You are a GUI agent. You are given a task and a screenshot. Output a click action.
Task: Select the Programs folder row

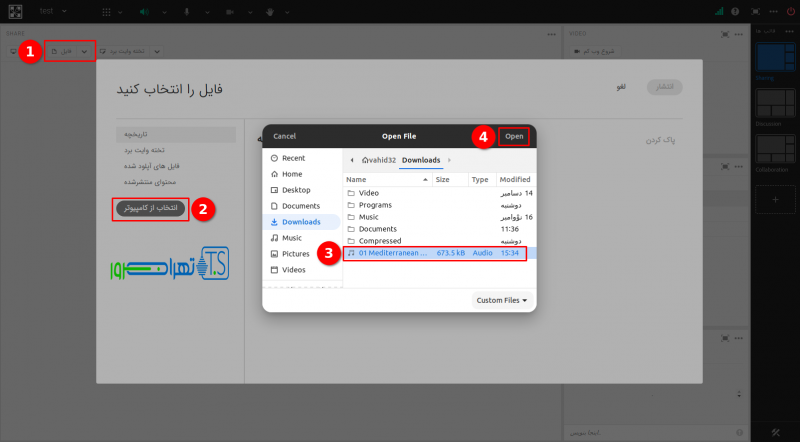[440, 205]
